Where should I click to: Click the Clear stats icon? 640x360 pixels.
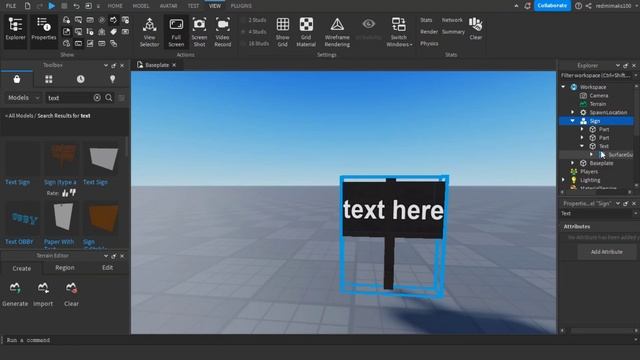pos(476,29)
